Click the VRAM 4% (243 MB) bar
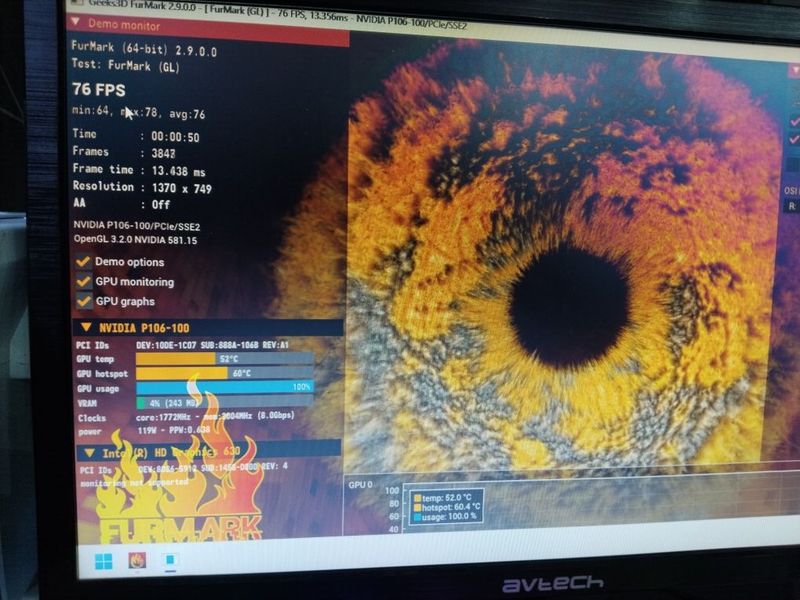The width and height of the screenshot is (800, 600). [x=224, y=403]
